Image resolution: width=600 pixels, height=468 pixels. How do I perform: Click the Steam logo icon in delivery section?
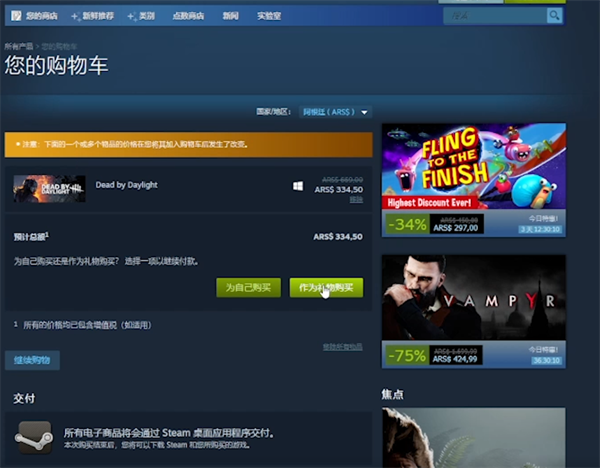pyautogui.click(x=34, y=437)
